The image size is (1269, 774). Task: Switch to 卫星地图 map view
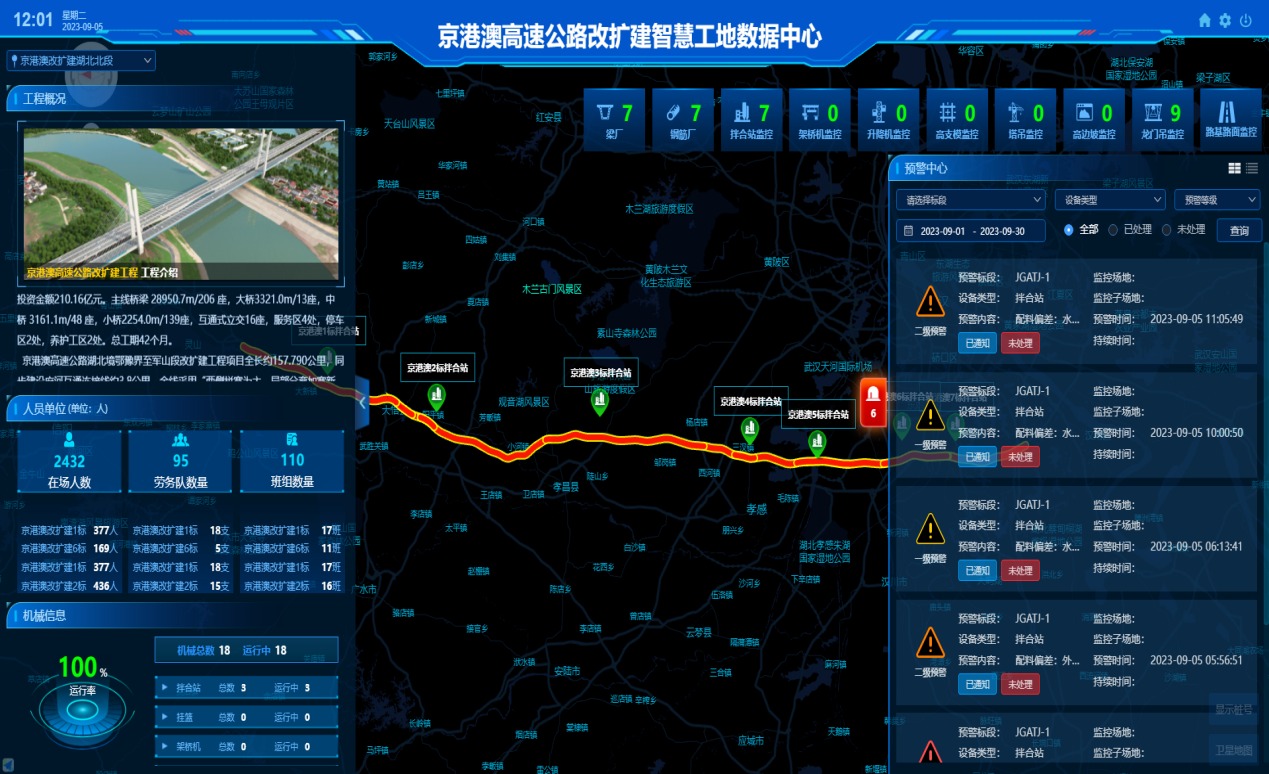coord(1233,750)
